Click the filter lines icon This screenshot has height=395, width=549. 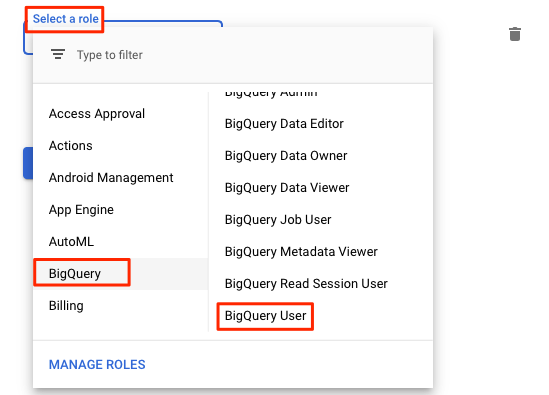click(58, 54)
